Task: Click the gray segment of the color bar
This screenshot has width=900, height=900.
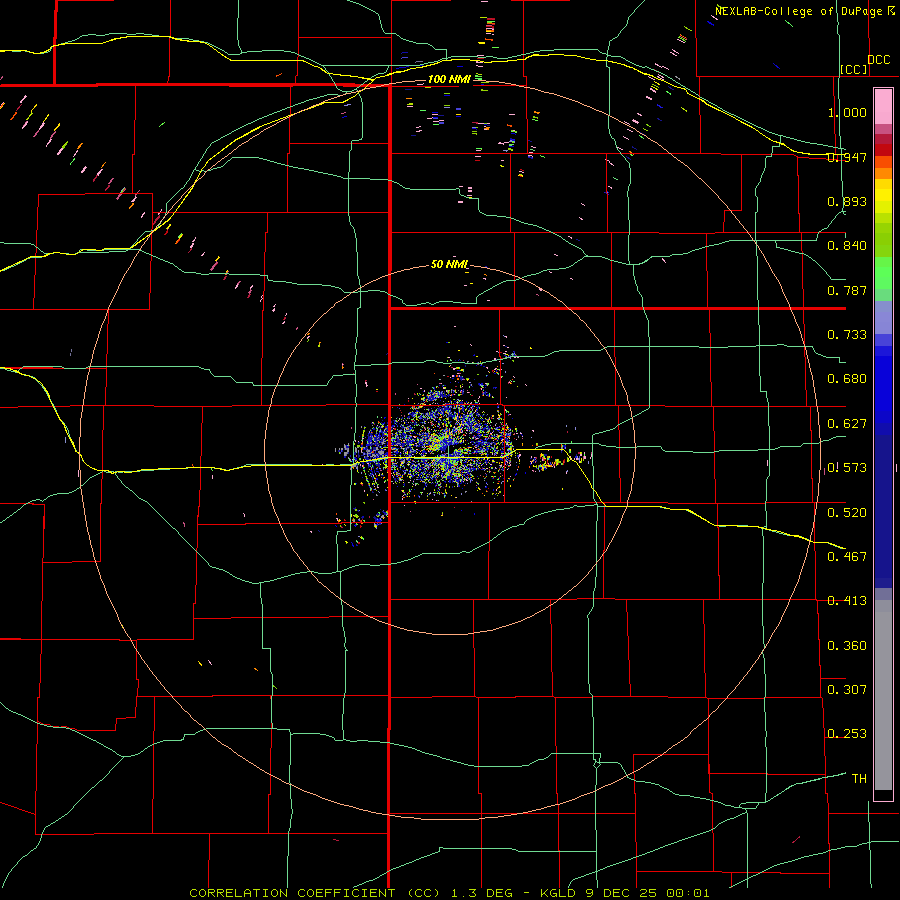Action: [883, 695]
